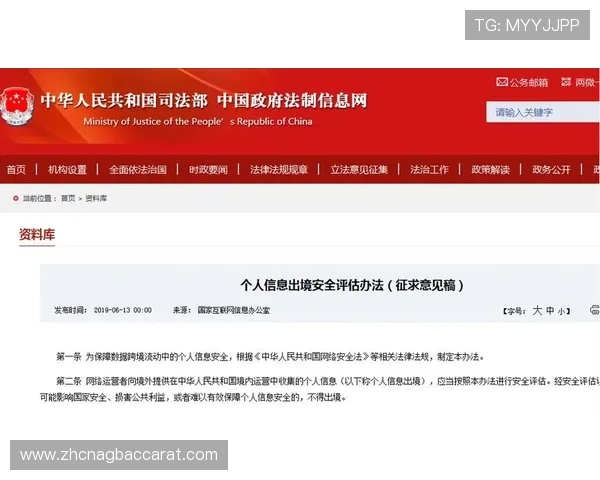Click the 中华人民共和国司法部 site title
Viewport: 600px width, 480px height.
pyautogui.click(x=124, y=101)
